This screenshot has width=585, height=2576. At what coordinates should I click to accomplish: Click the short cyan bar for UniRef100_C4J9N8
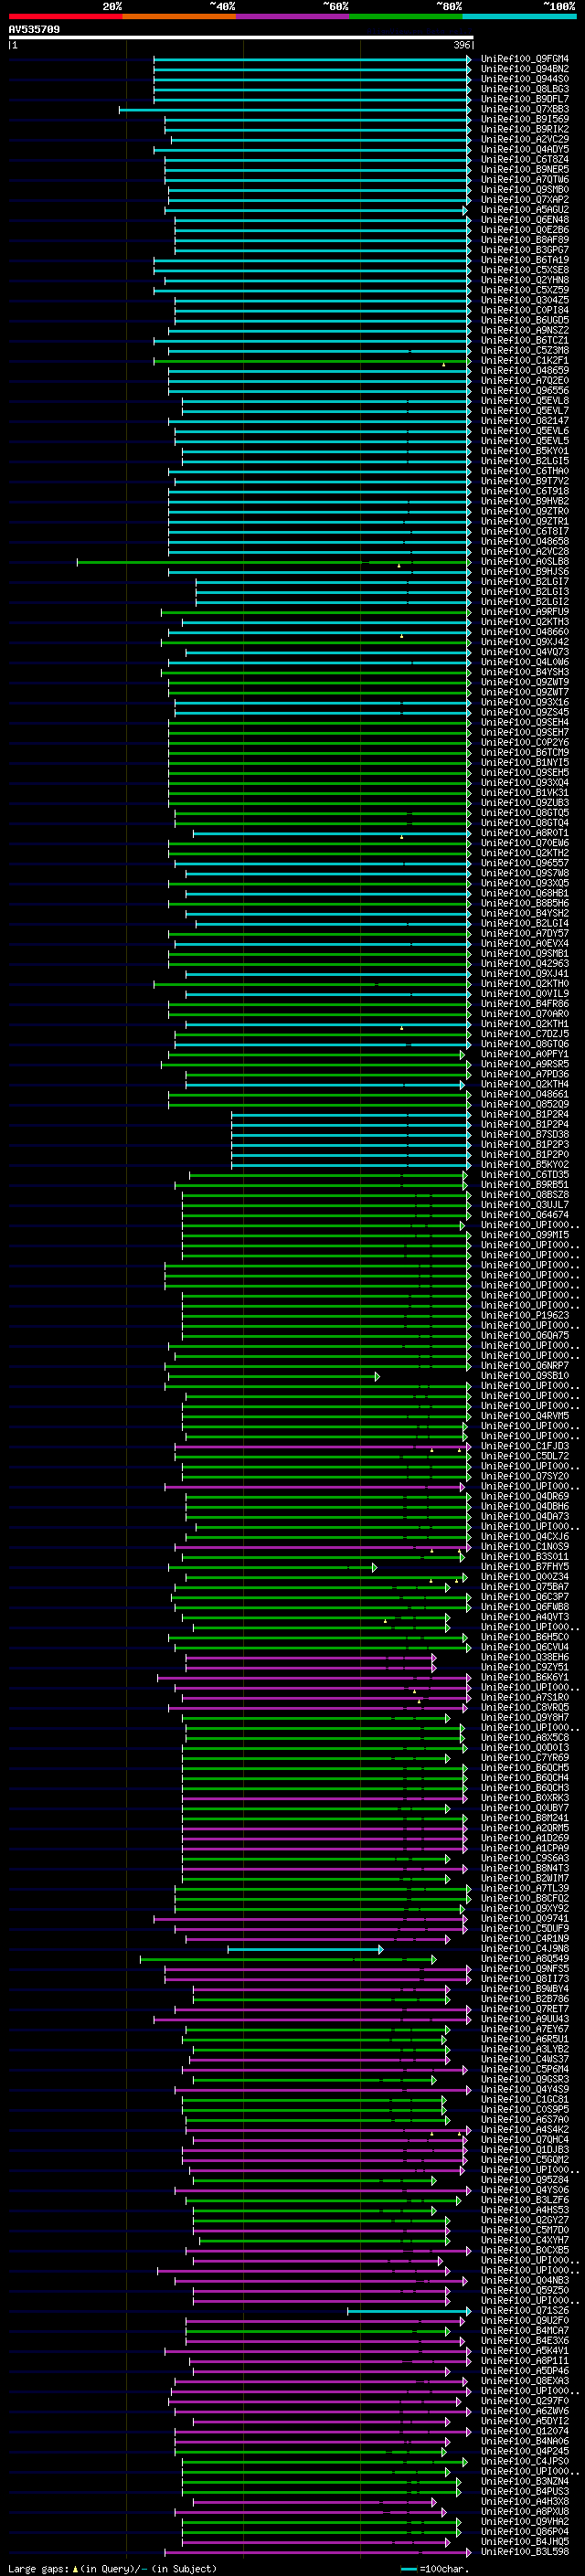tap(305, 1949)
